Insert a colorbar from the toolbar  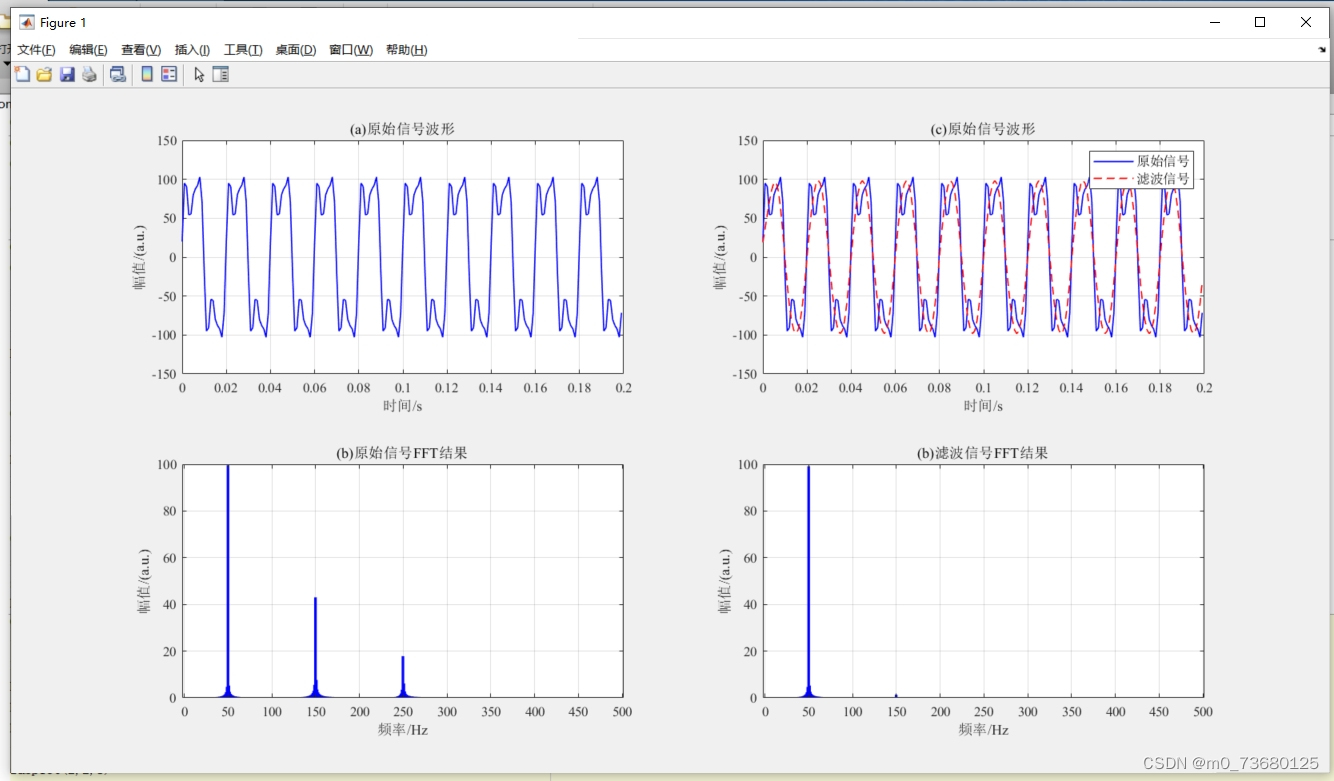pyautogui.click(x=147, y=74)
